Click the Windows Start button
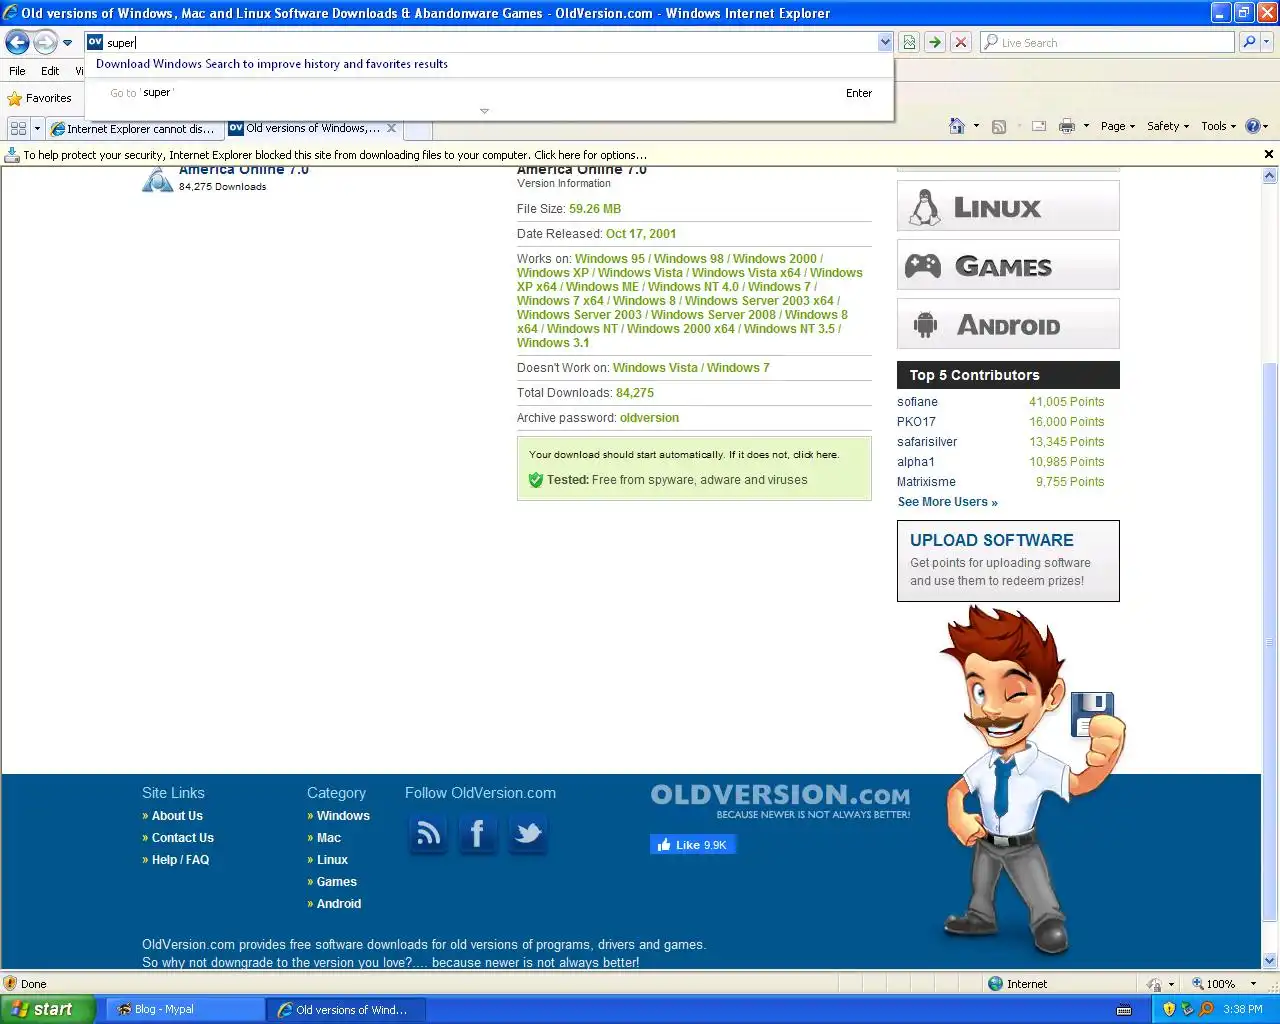1280x1024 pixels. (x=47, y=1009)
